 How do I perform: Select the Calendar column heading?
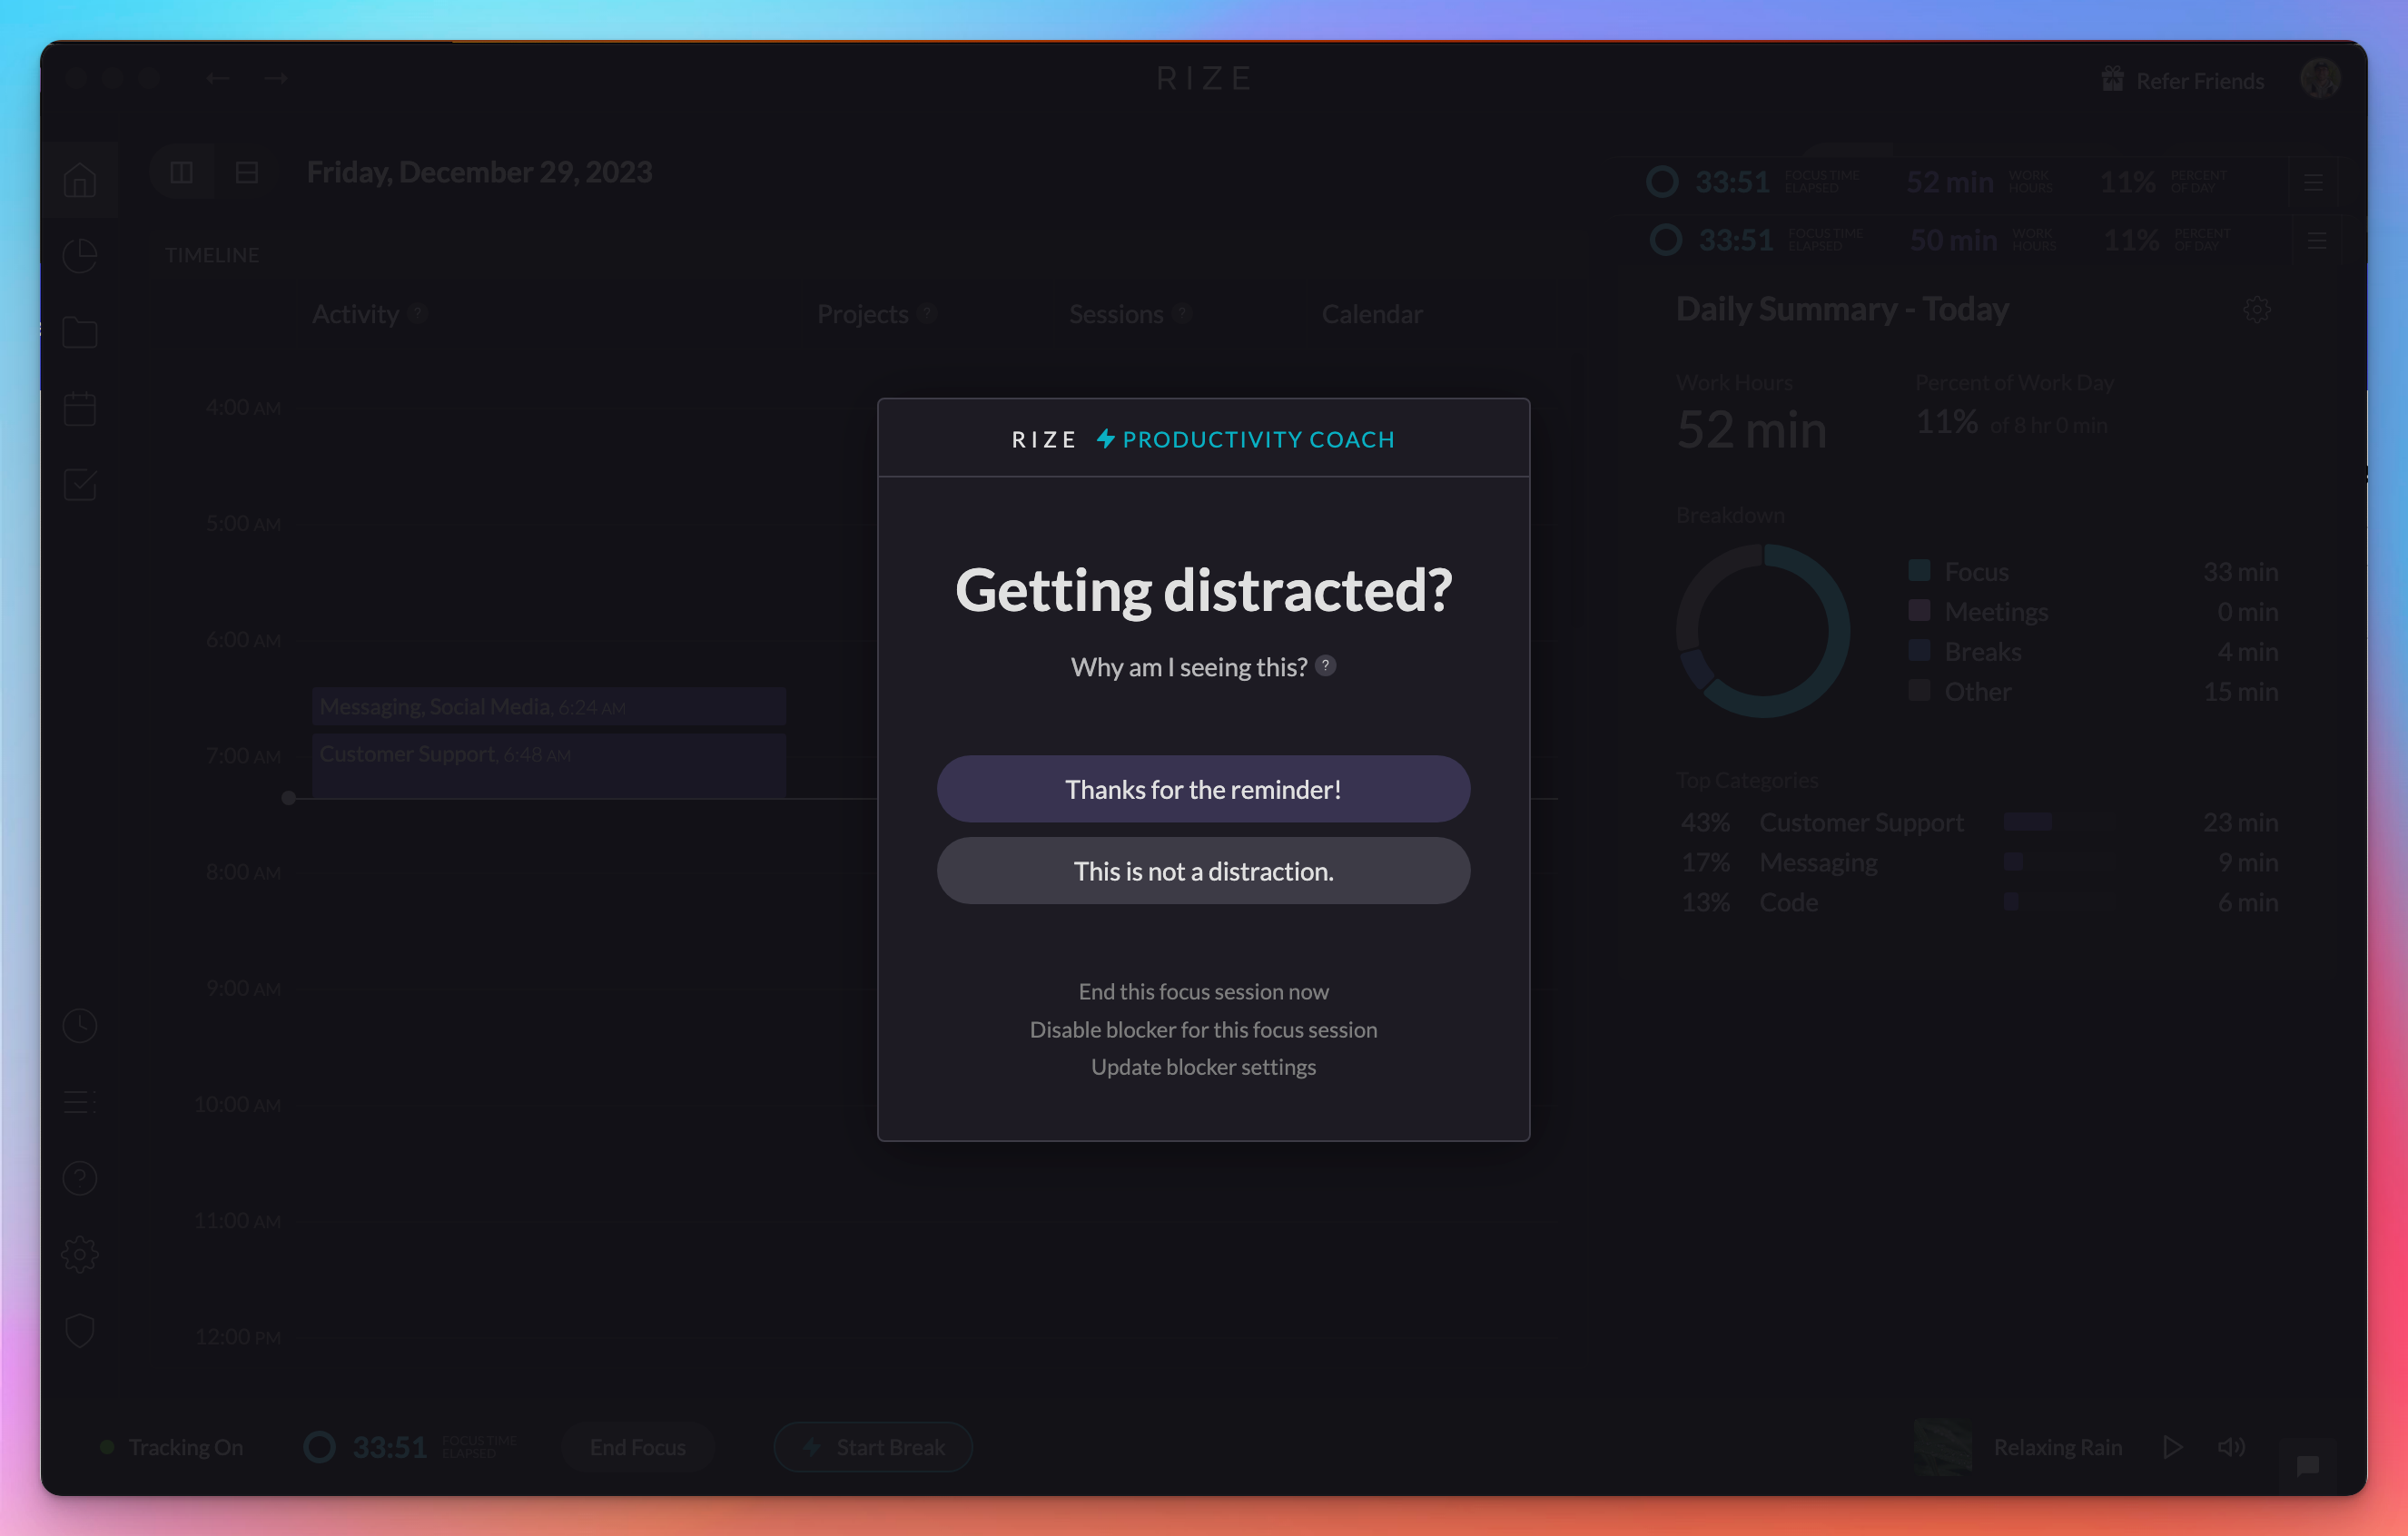(1372, 314)
